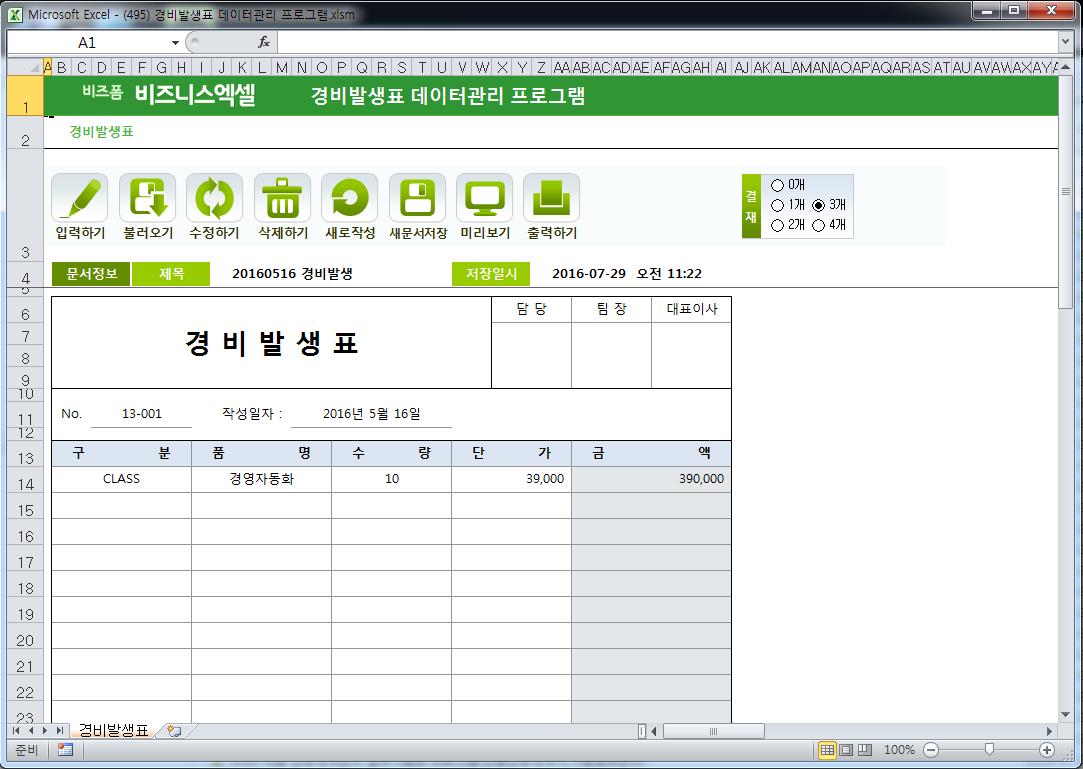The image size is (1083, 769).
Task: Choose the 4개 approval radio option
Action: point(819,225)
